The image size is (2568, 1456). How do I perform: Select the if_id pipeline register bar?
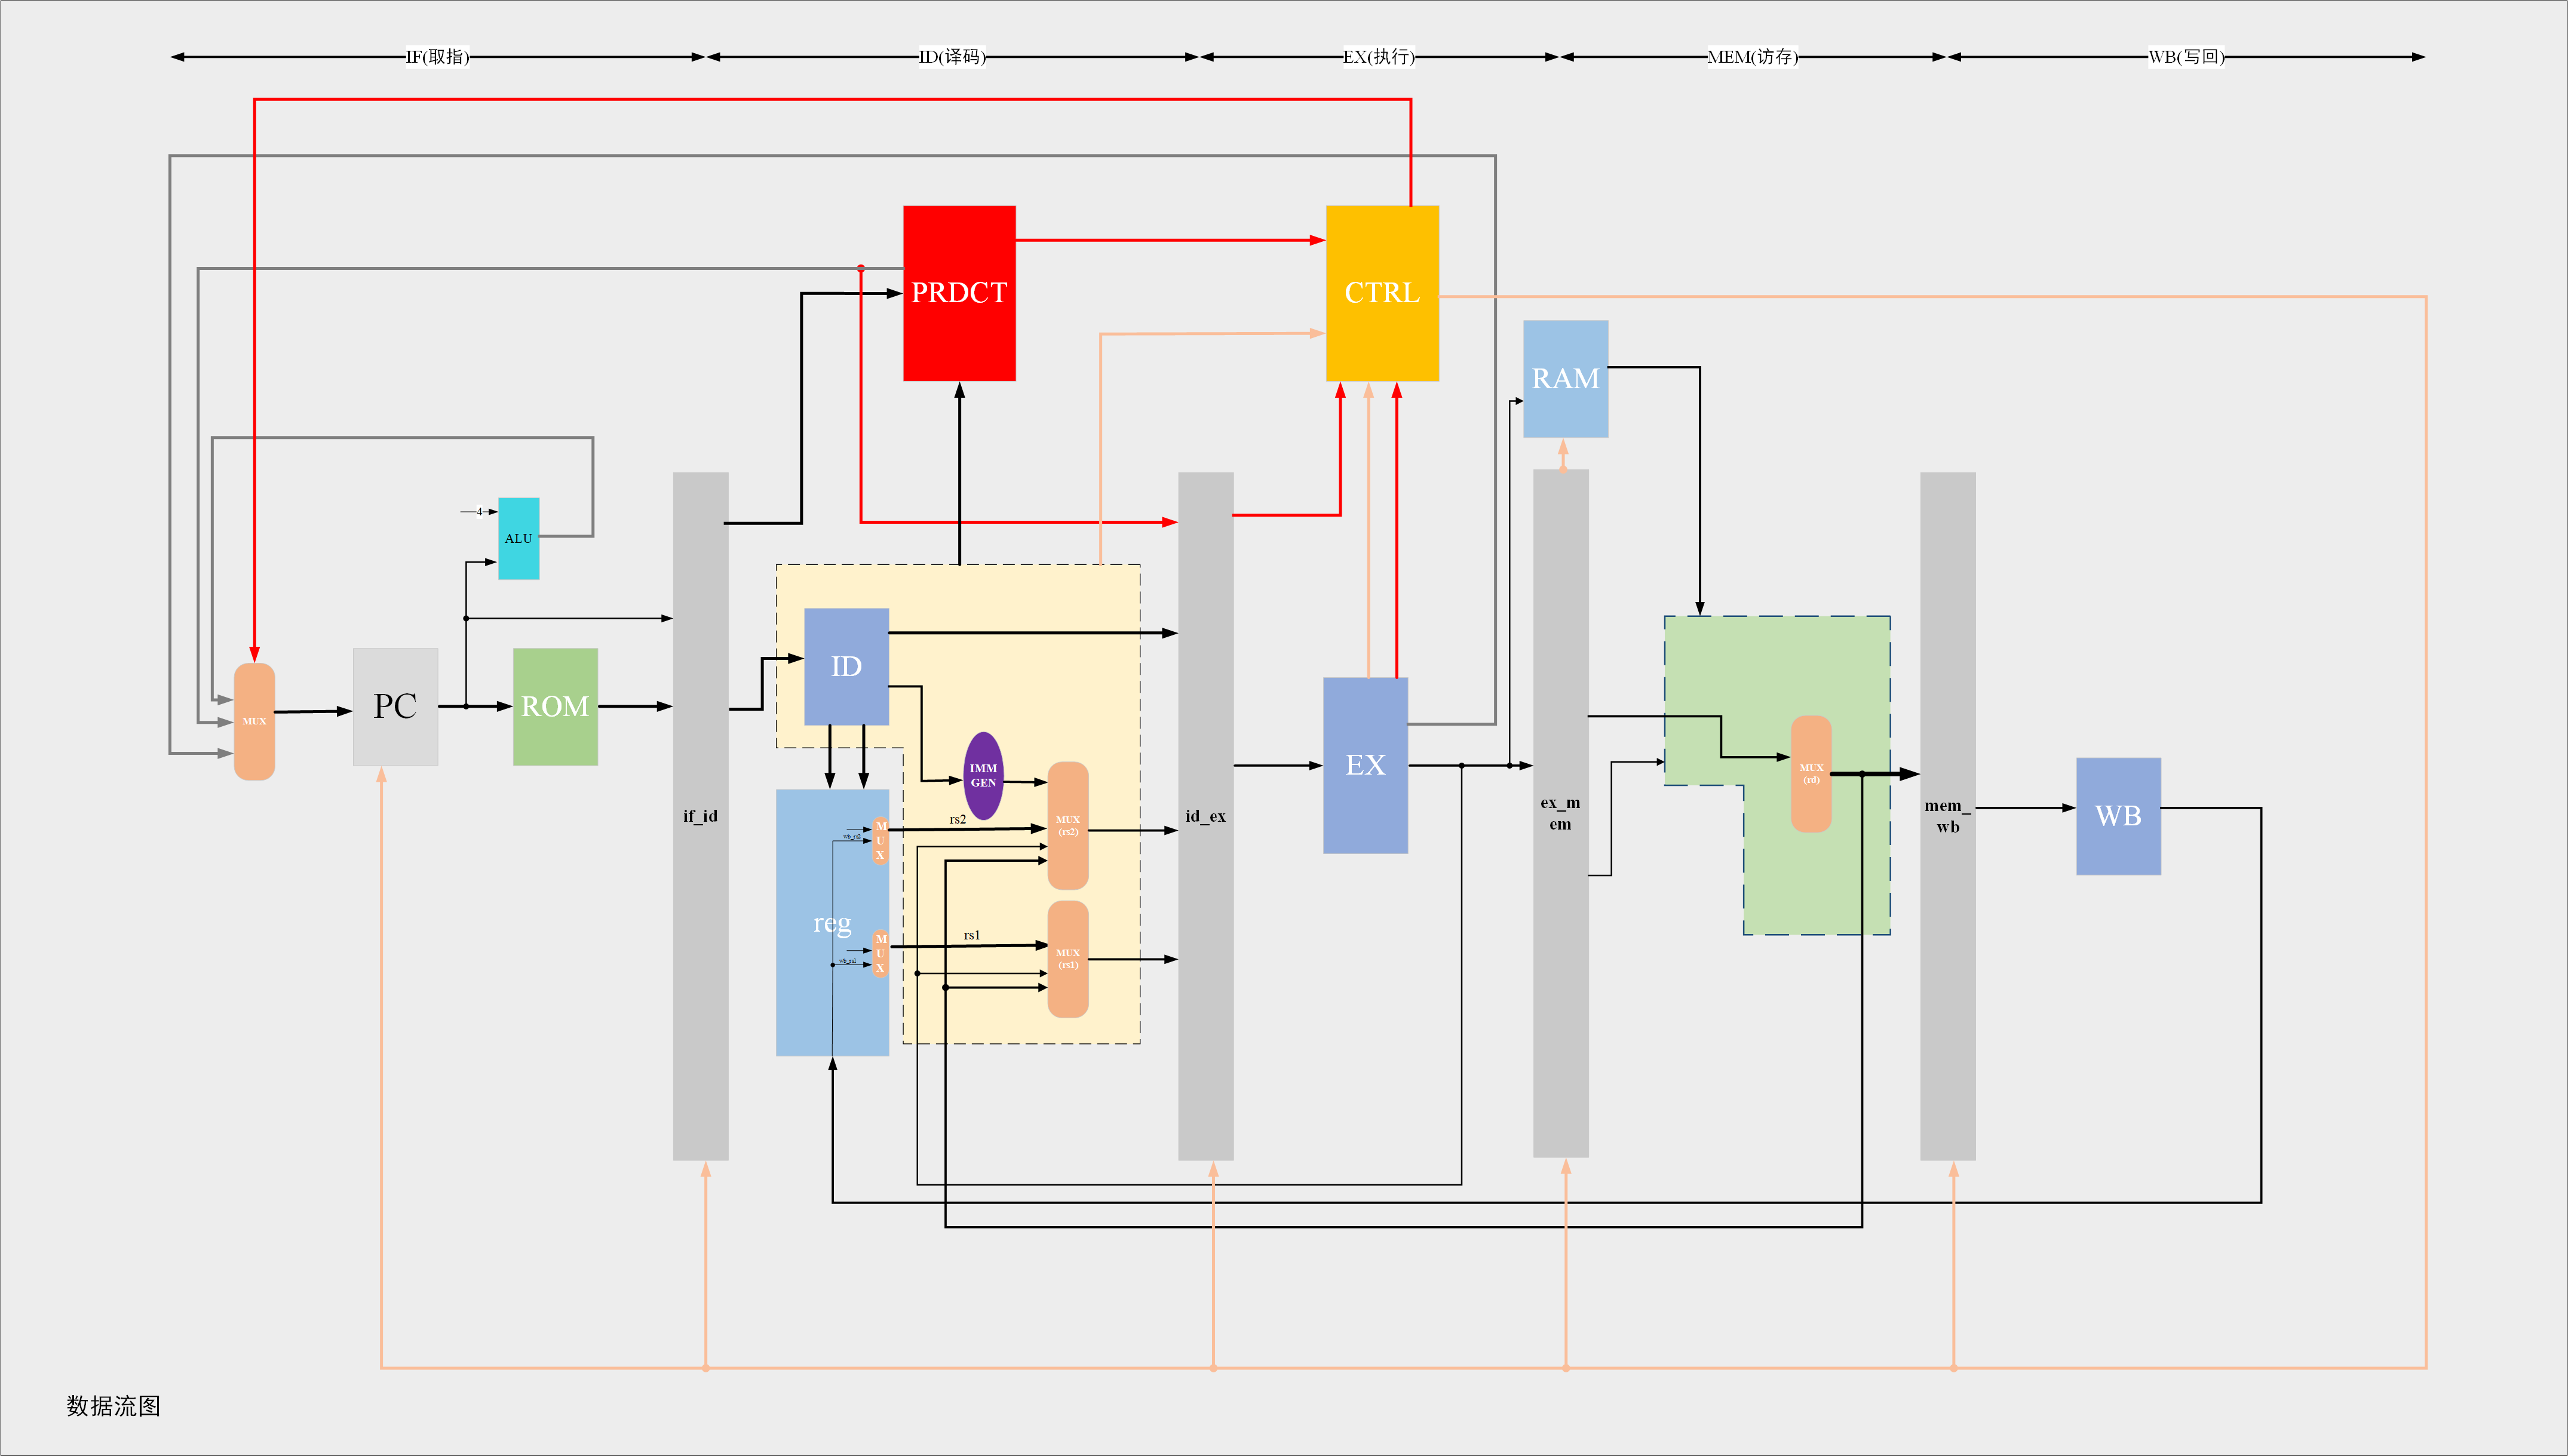coord(700,815)
